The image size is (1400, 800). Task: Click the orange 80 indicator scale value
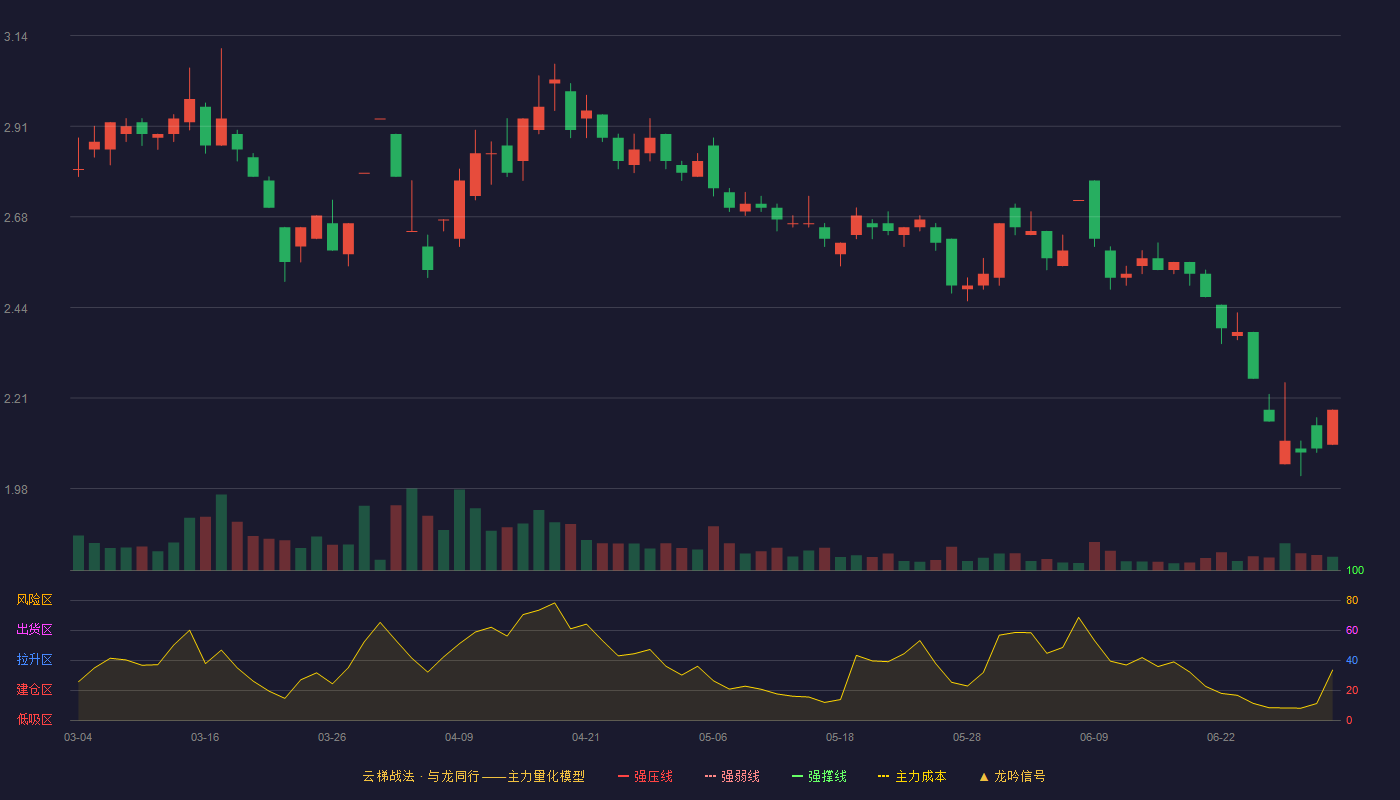[x=1352, y=600]
